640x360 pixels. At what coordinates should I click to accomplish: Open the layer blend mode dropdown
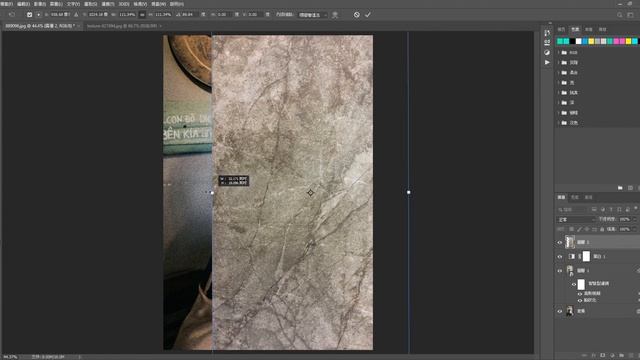[576, 219]
